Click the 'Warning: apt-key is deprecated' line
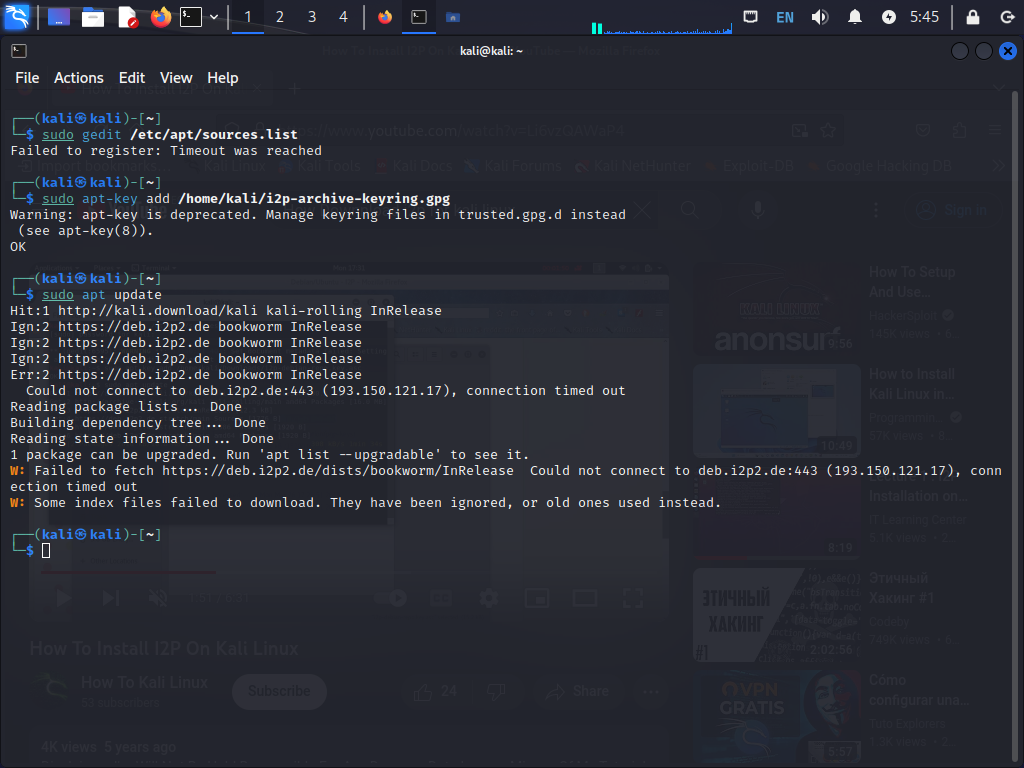 click(318, 215)
